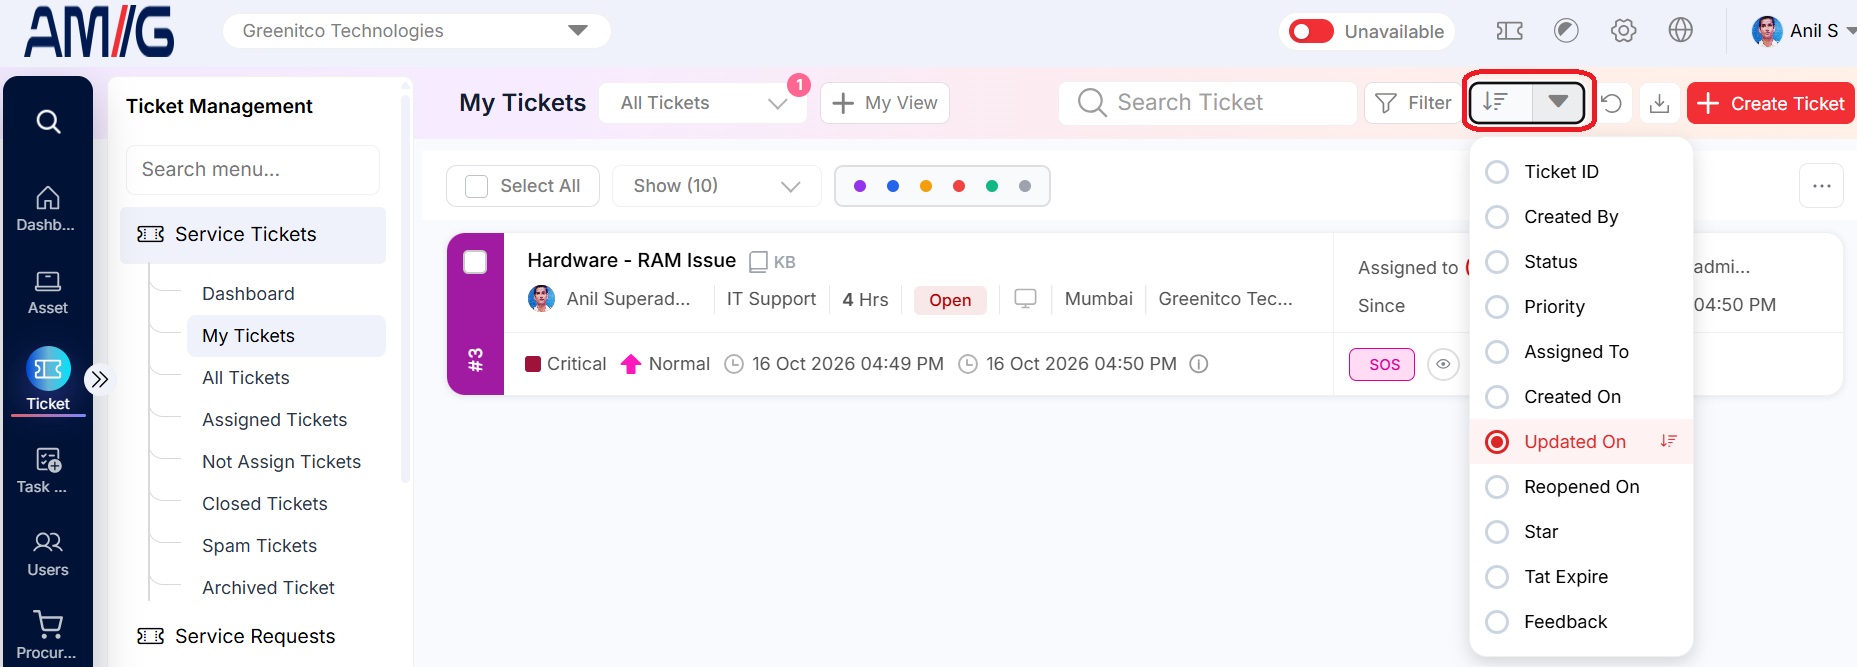The image size is (1857, 667).
Task: Open My Tickets menu item
Action: (x=286, y=336)
